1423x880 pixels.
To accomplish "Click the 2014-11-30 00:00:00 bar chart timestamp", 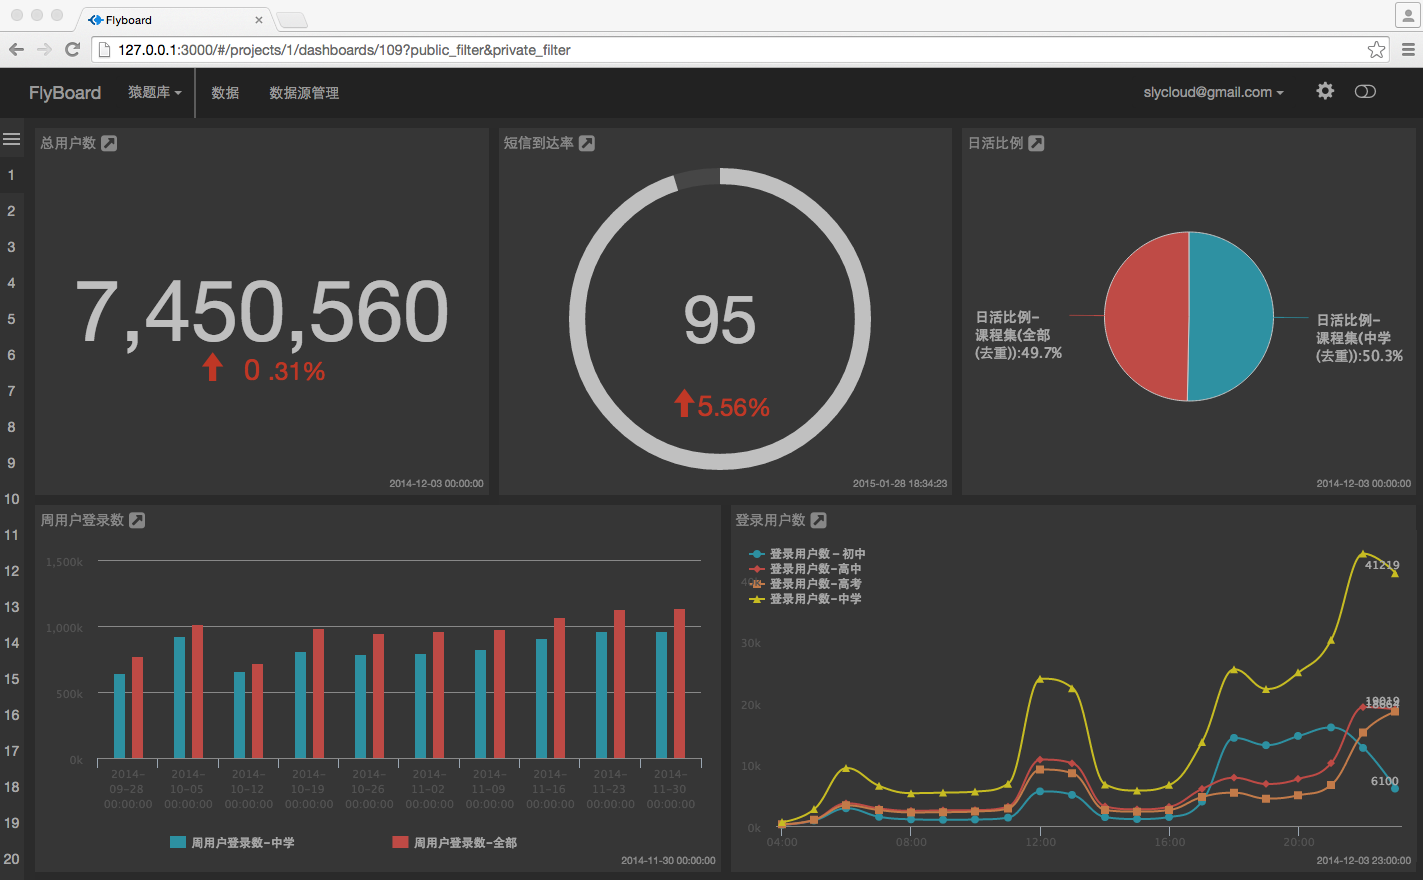I will point(668,860).
